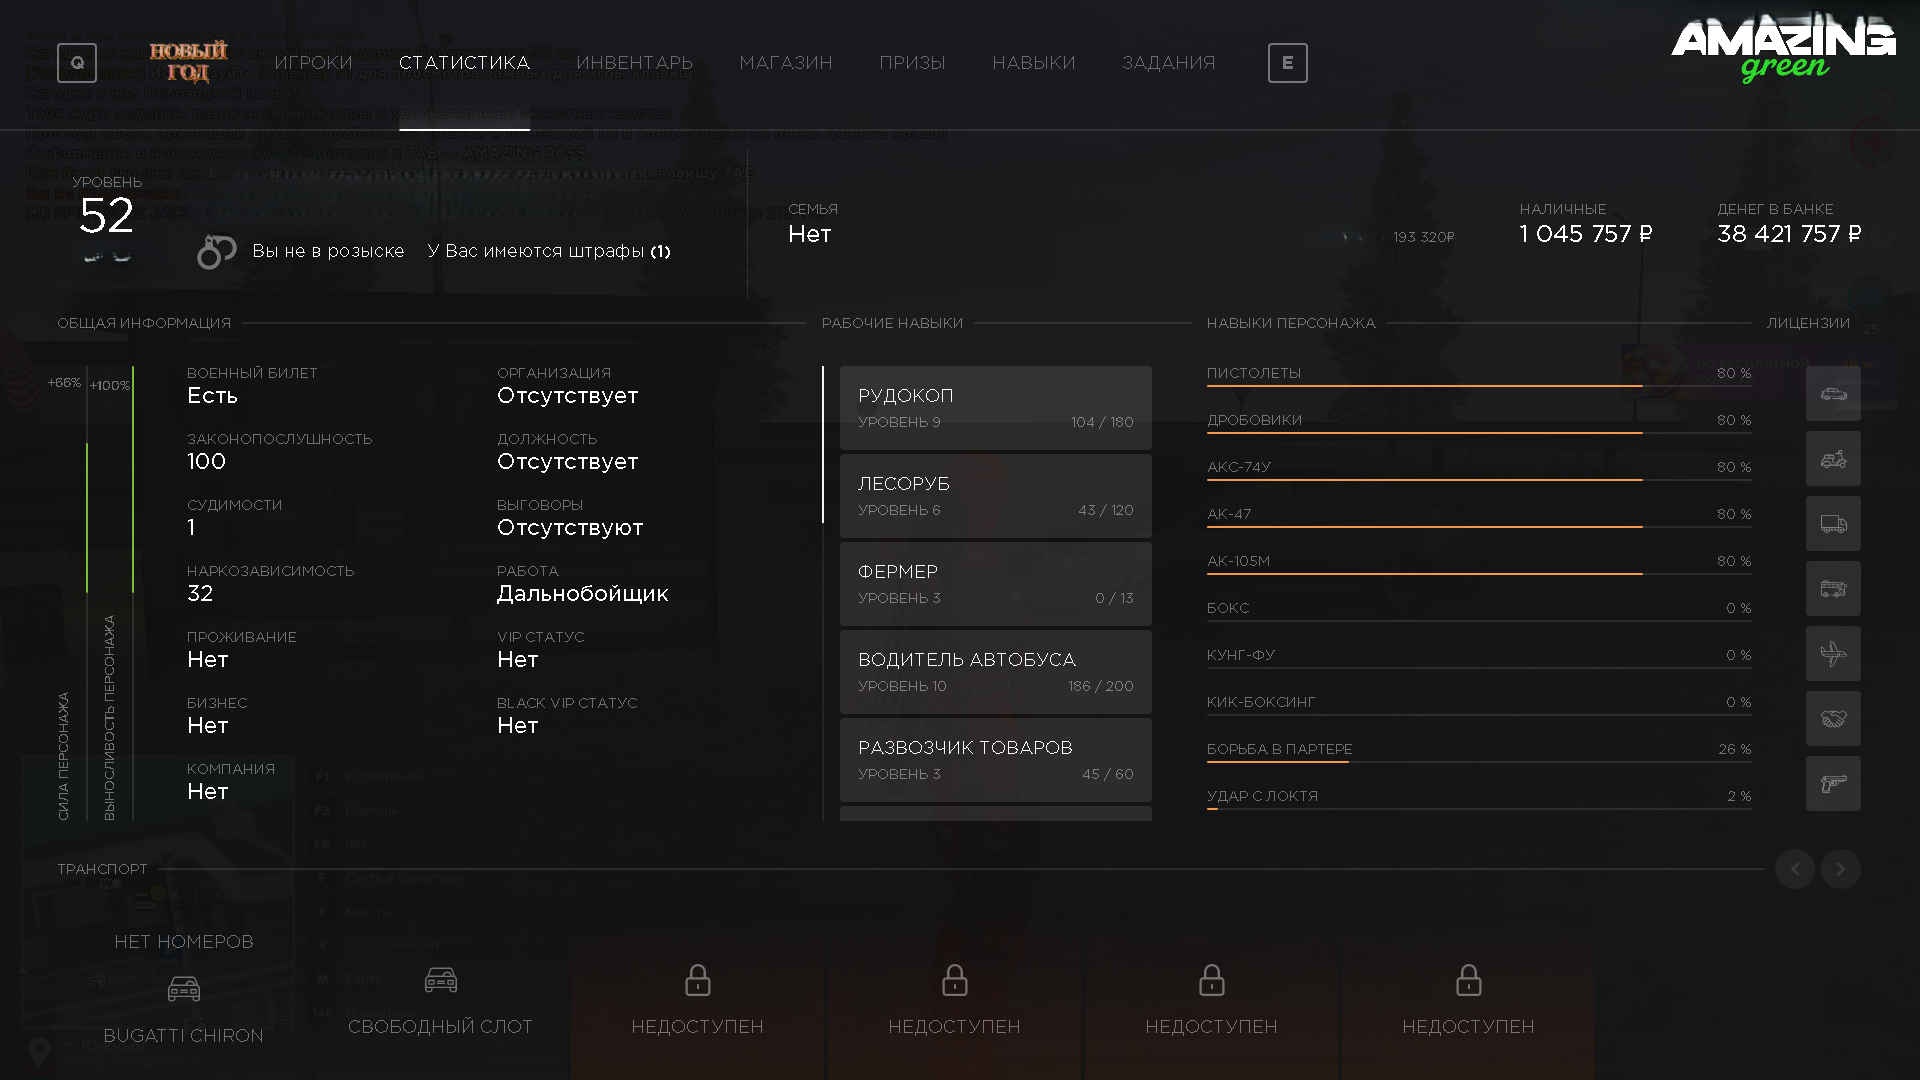Click the scooter license icon

[x=1833, y=459]
